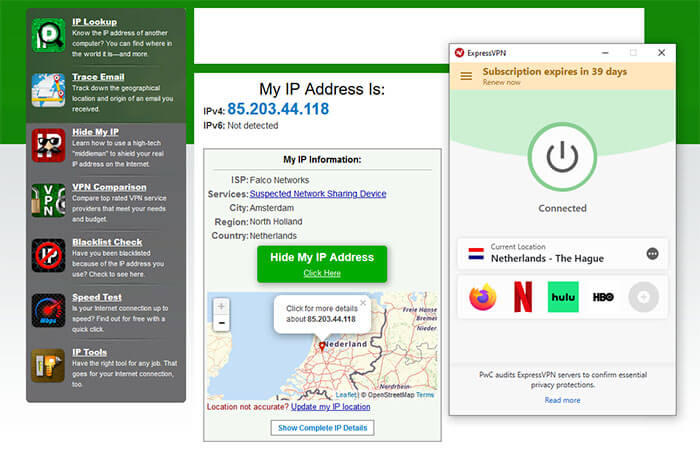Open the Hide My IP sidebar link

(96, 132)
